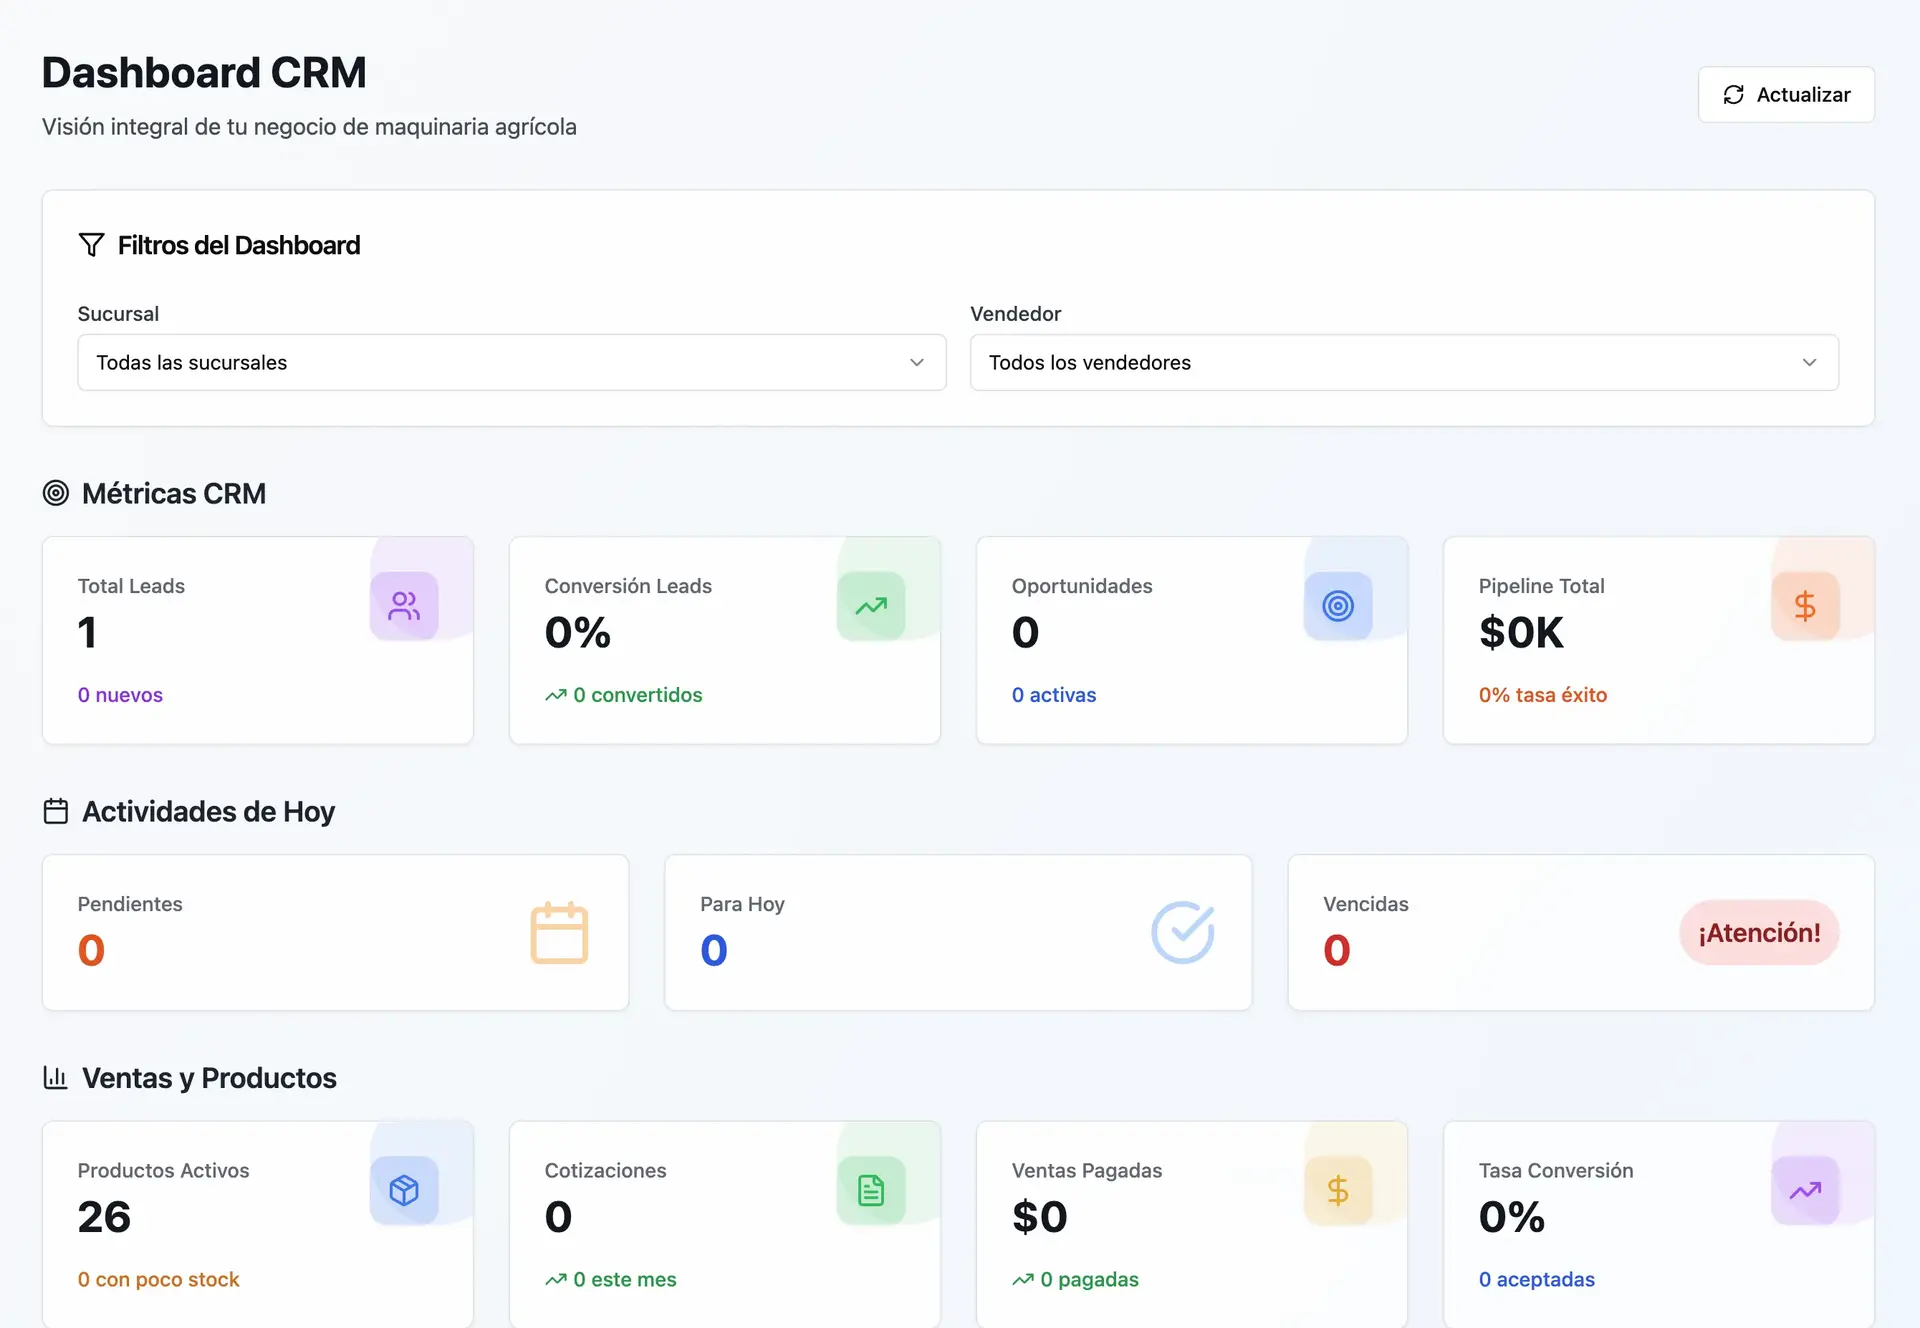Click the calendar icon in Pendientes card
Viewport: 1920px width, 1328px height.
[x=559, y=932]
